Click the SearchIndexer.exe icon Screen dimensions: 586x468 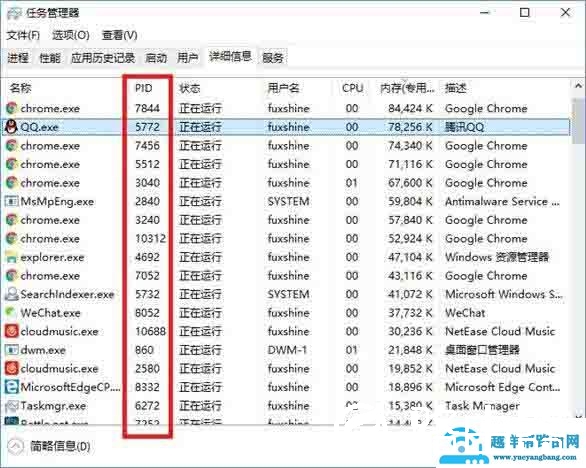pyautogui.click(x=11, y=294)
